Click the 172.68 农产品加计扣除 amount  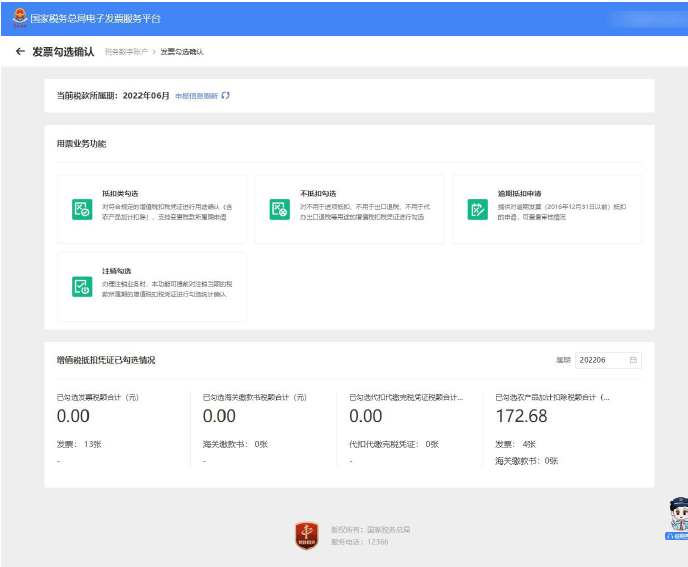[x=522, y=417]
